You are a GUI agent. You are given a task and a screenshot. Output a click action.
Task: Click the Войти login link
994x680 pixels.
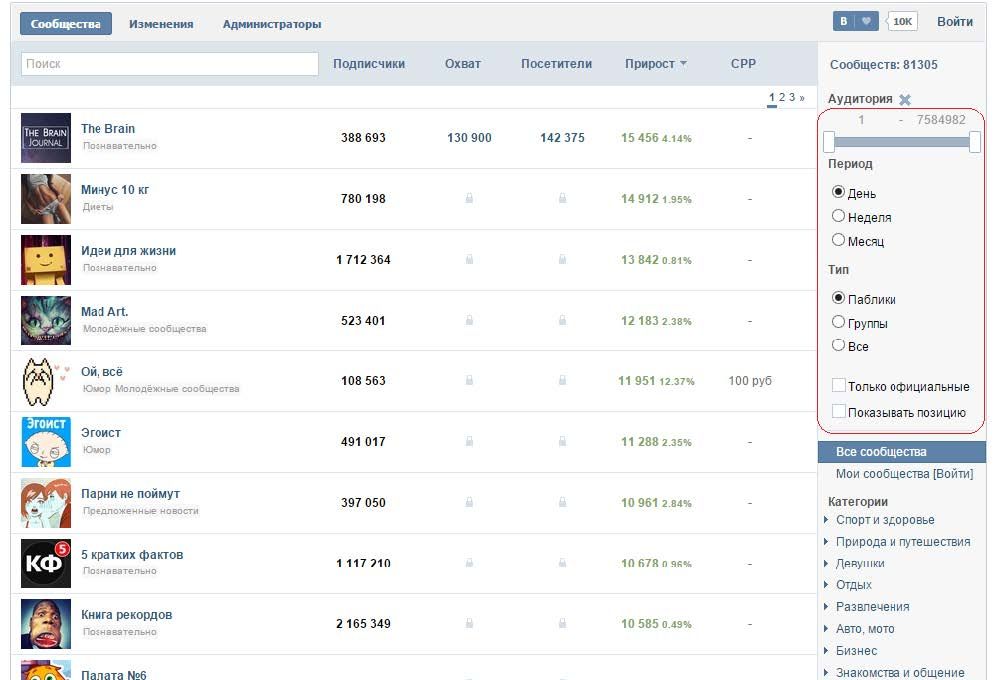pos(955,22)
